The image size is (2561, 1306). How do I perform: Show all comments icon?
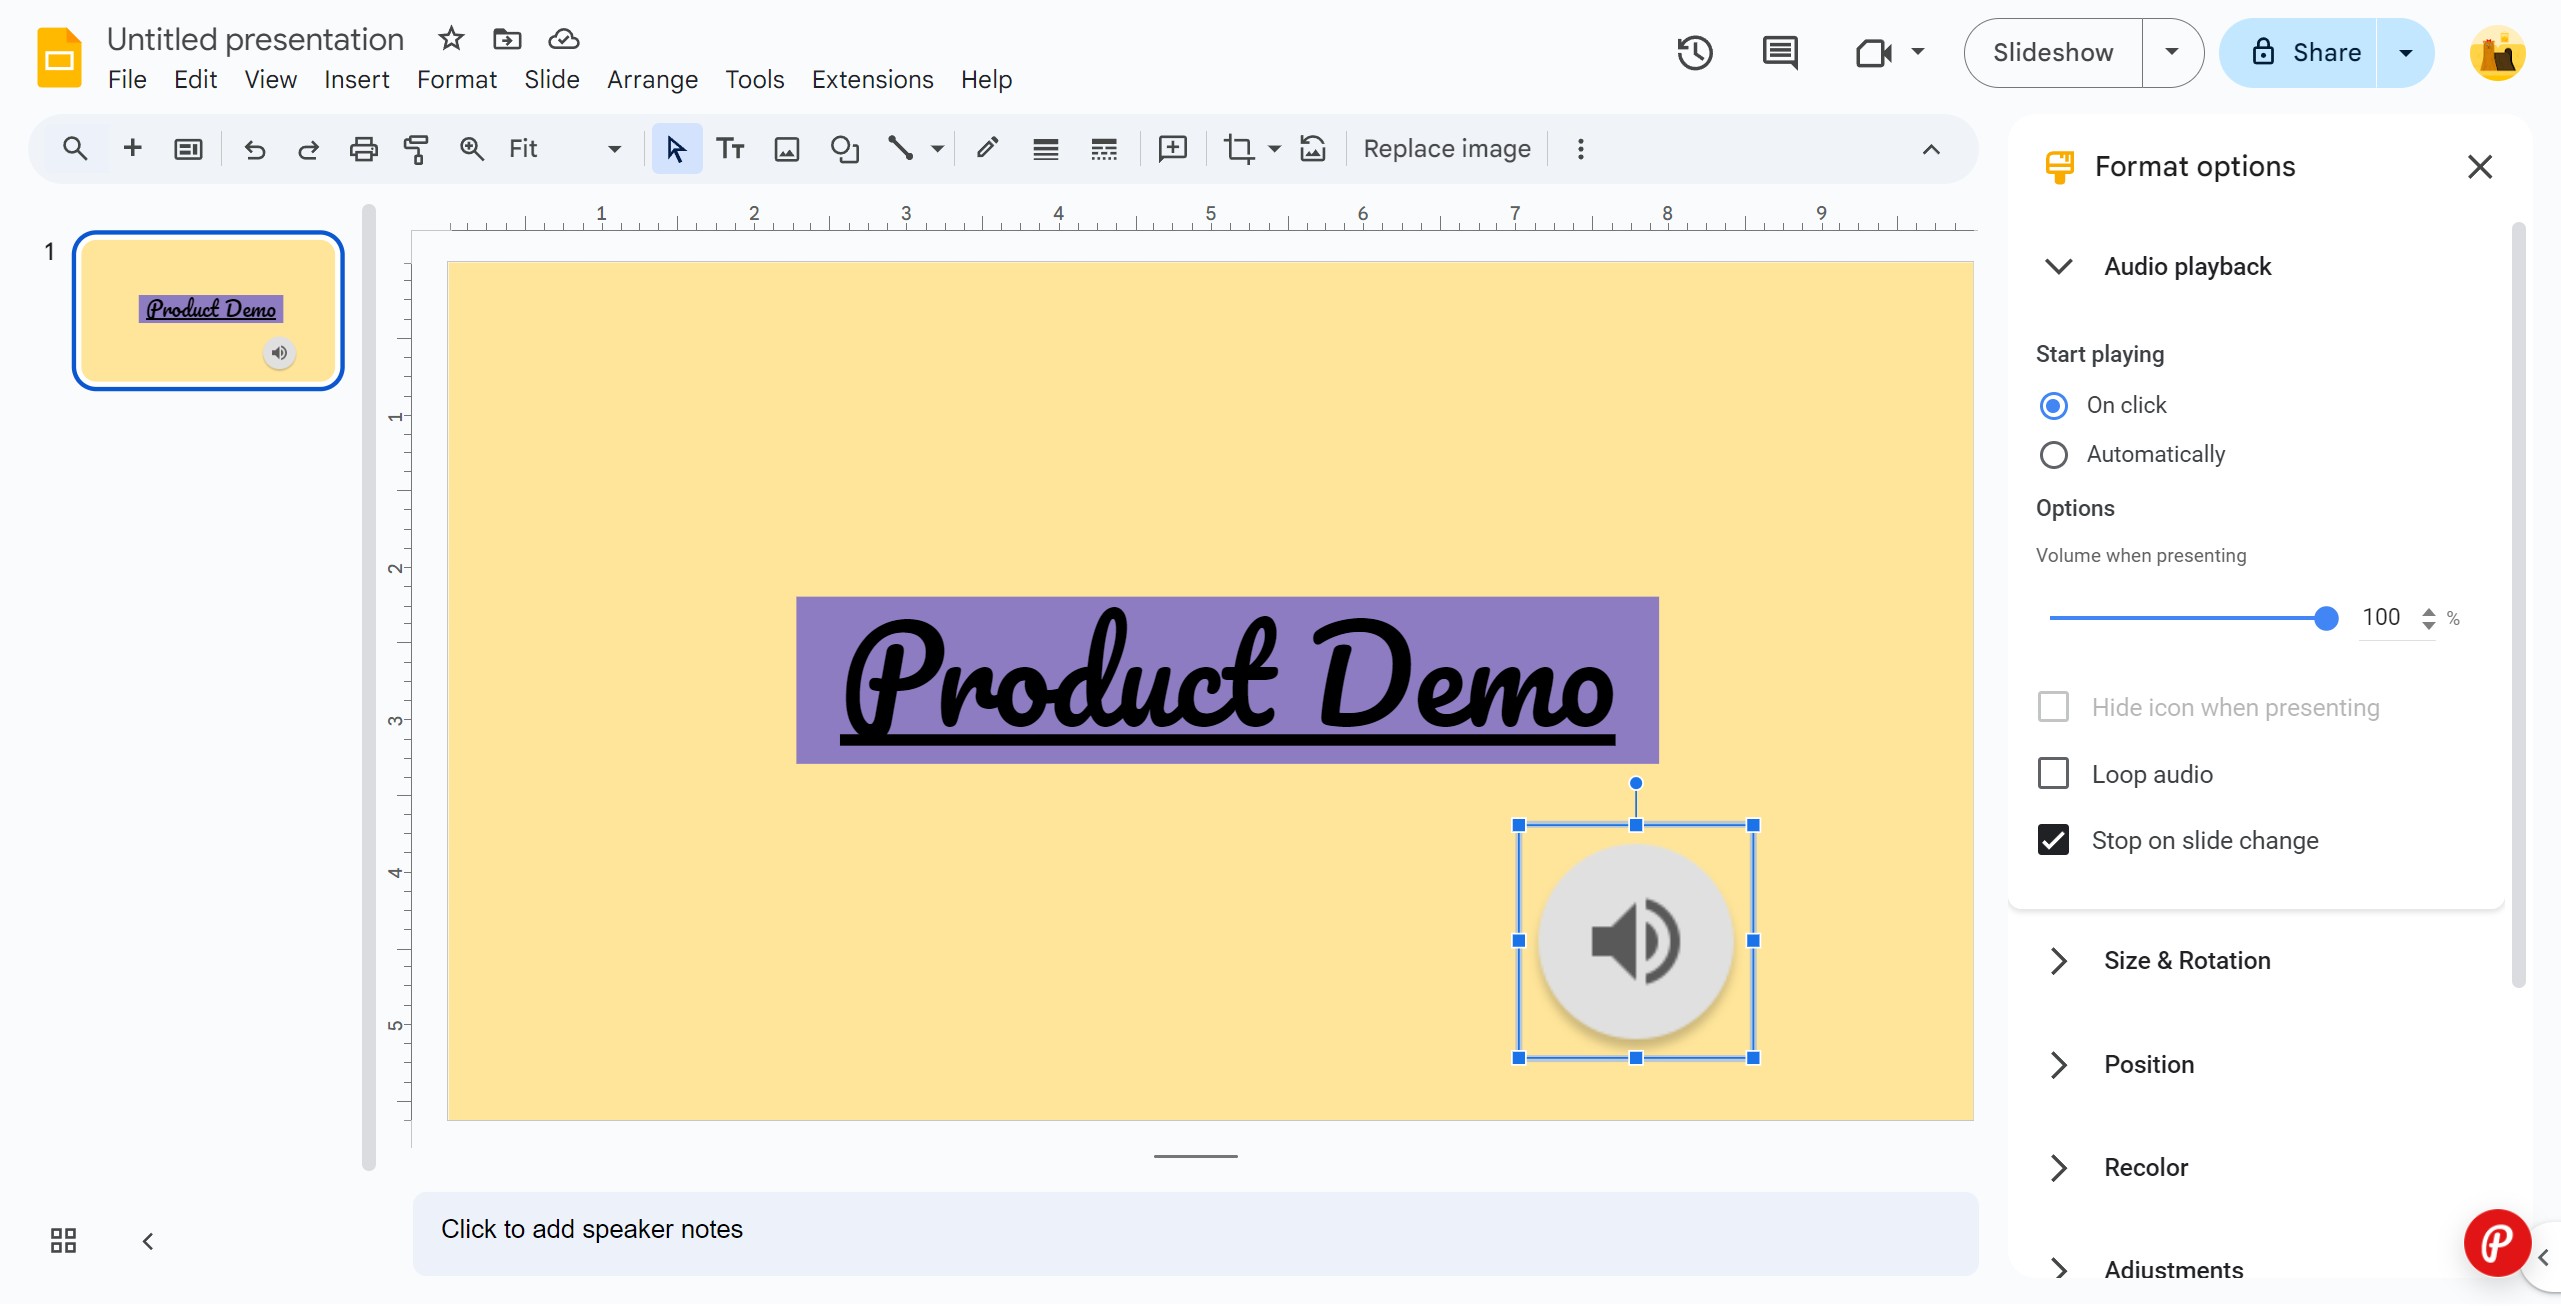coord(1780,53)
